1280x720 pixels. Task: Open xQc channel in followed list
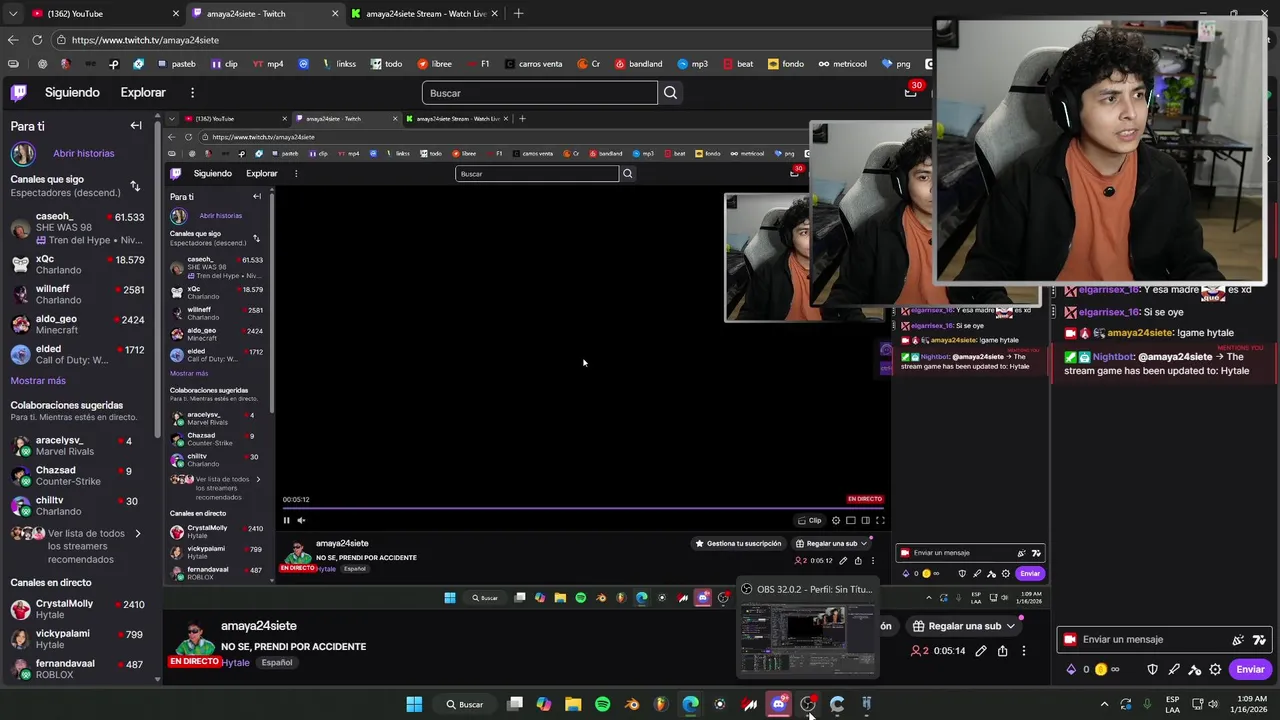coord(78,265)
